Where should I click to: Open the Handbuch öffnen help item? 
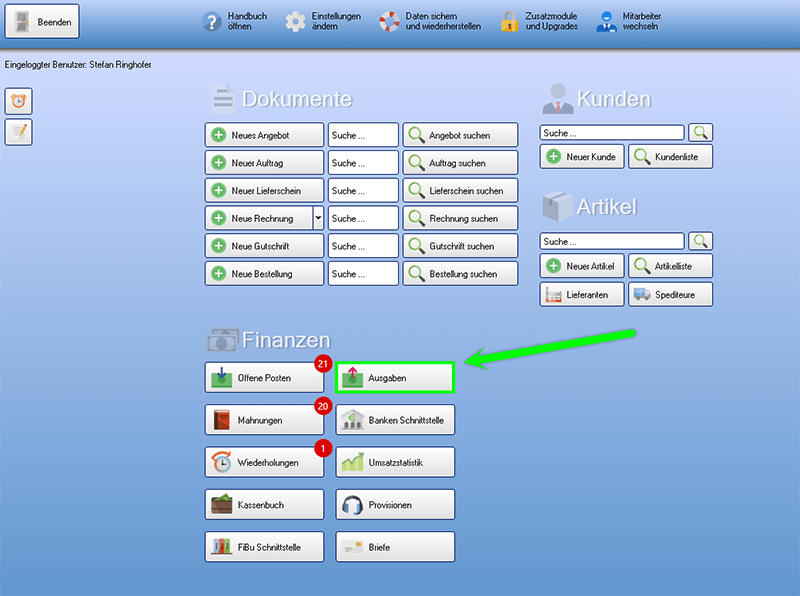click(x=235, y=21)
